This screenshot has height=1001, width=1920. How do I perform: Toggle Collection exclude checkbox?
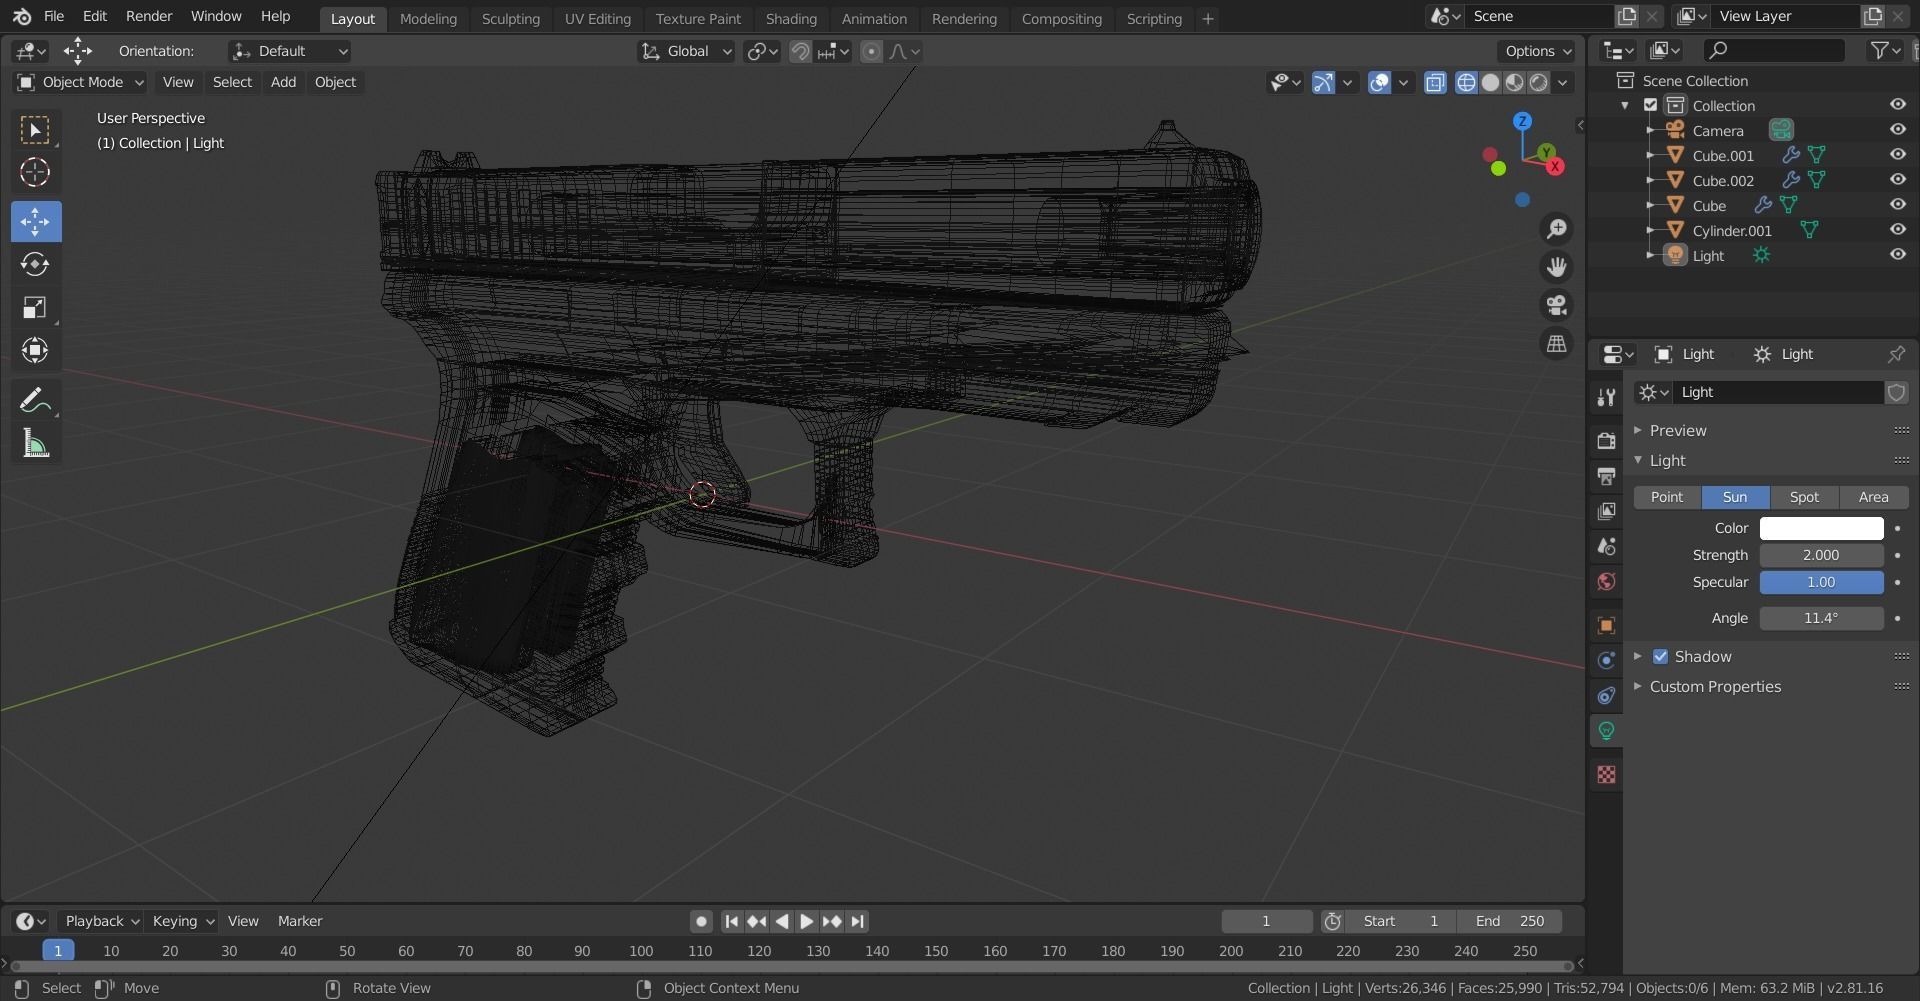(x=1651, y=105)
